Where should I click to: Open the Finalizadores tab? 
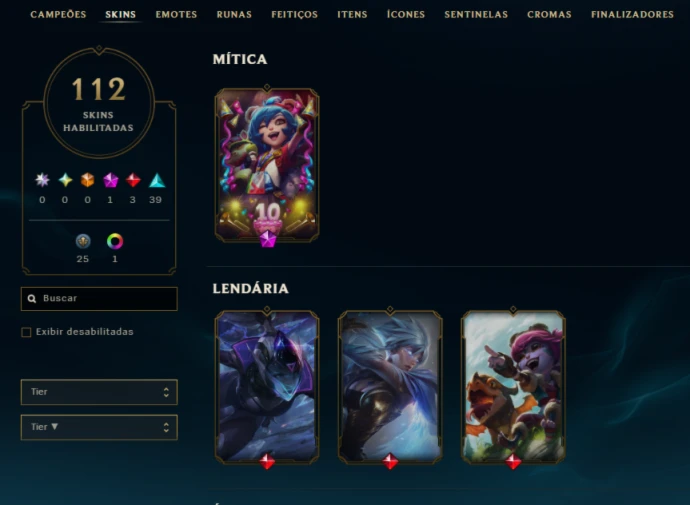632,15
